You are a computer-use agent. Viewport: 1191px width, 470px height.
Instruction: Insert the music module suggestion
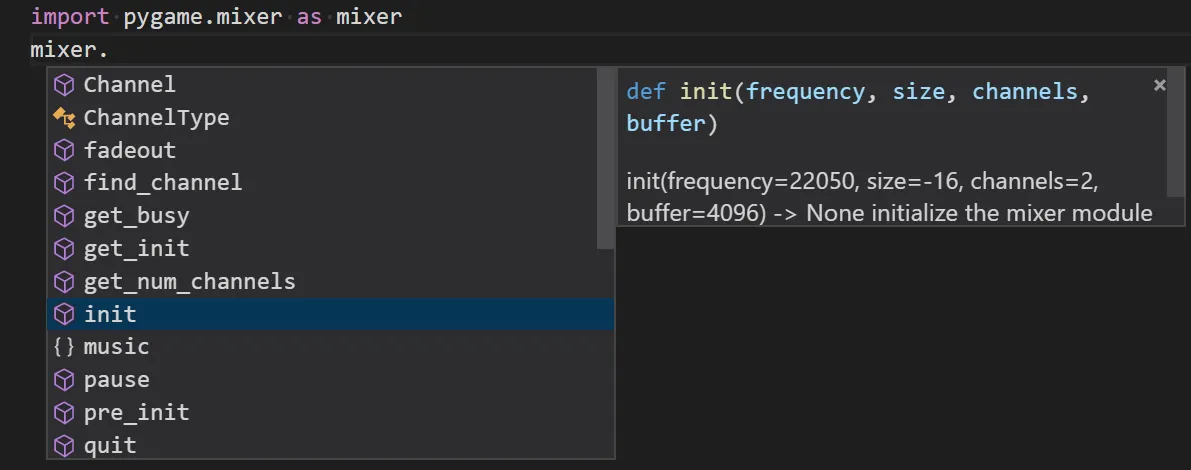tap(116, 347)
